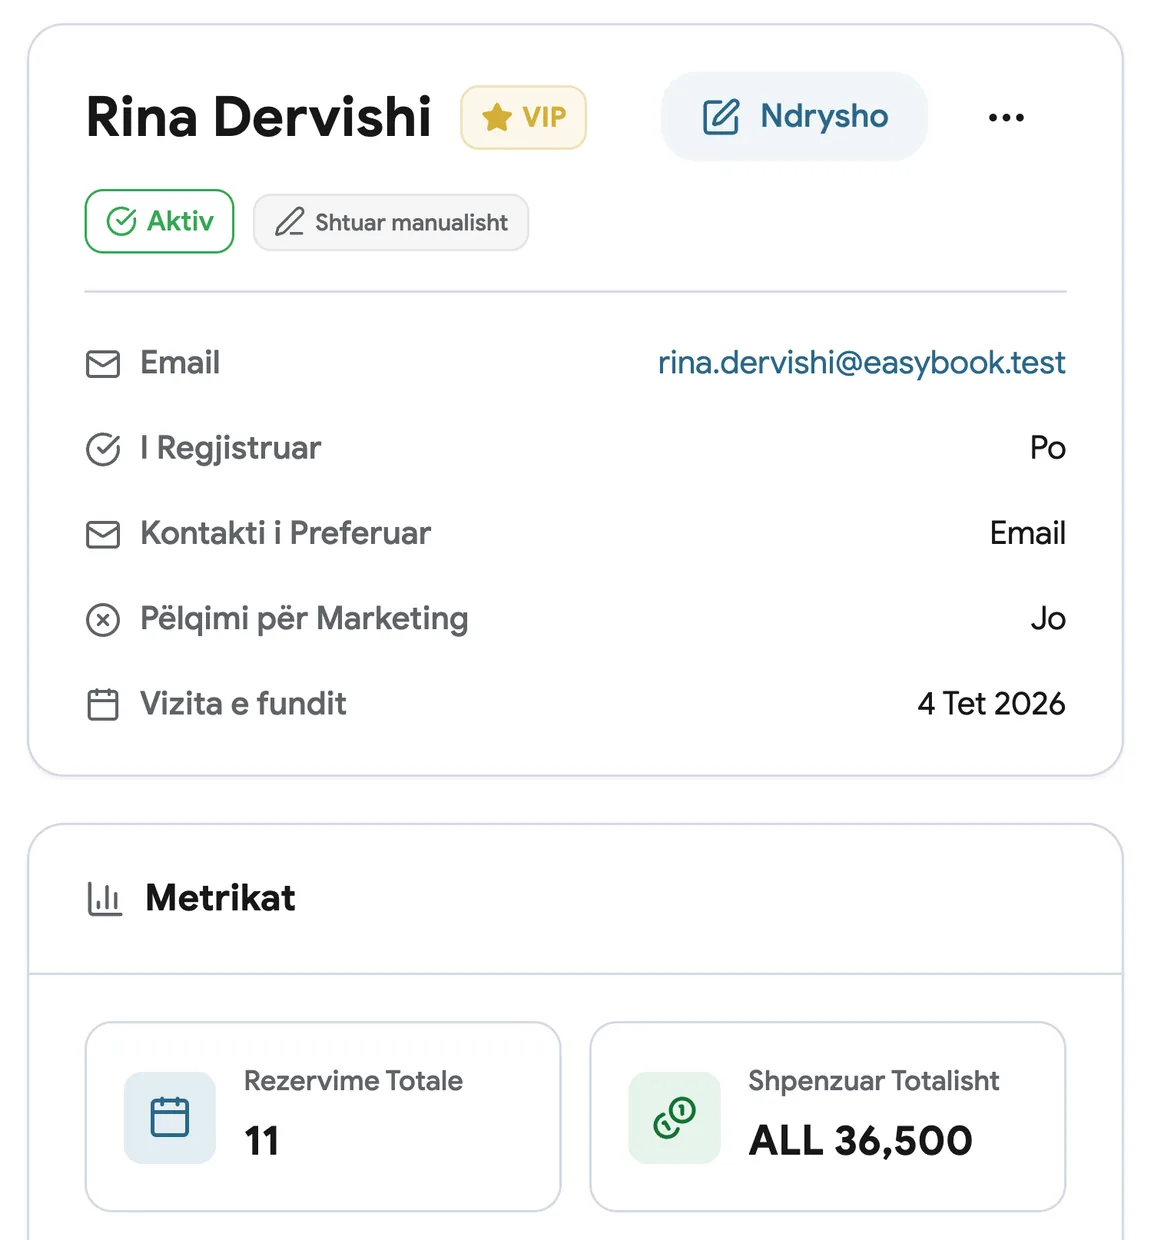Open the three-dot more options menu
Image resolution: width=1152 pixels, height=1240 pixels.
(x=1006, y=117)
